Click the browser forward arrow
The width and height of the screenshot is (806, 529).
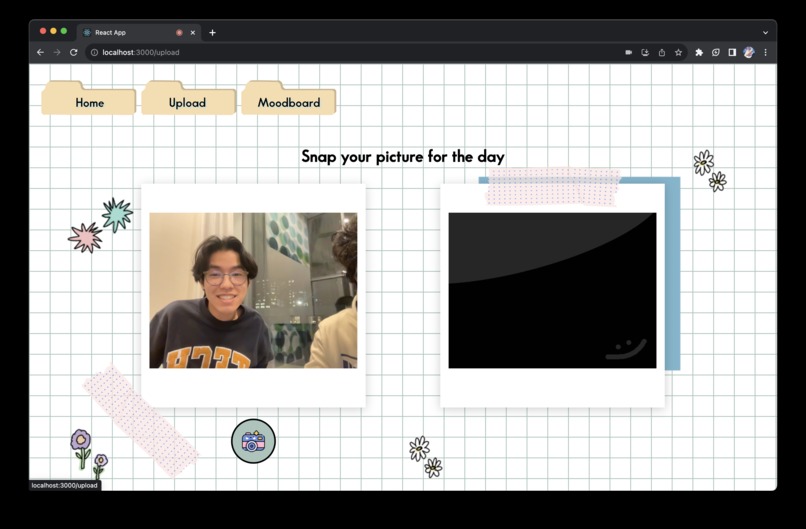(x=57, y=52)
